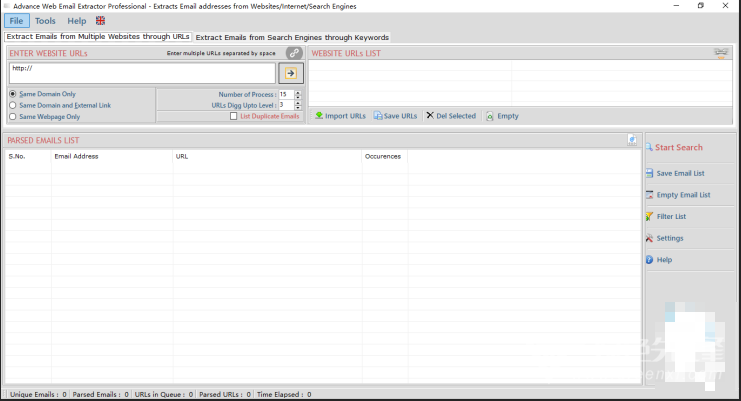Increase Number of Process value

click(x=298, y=92)
